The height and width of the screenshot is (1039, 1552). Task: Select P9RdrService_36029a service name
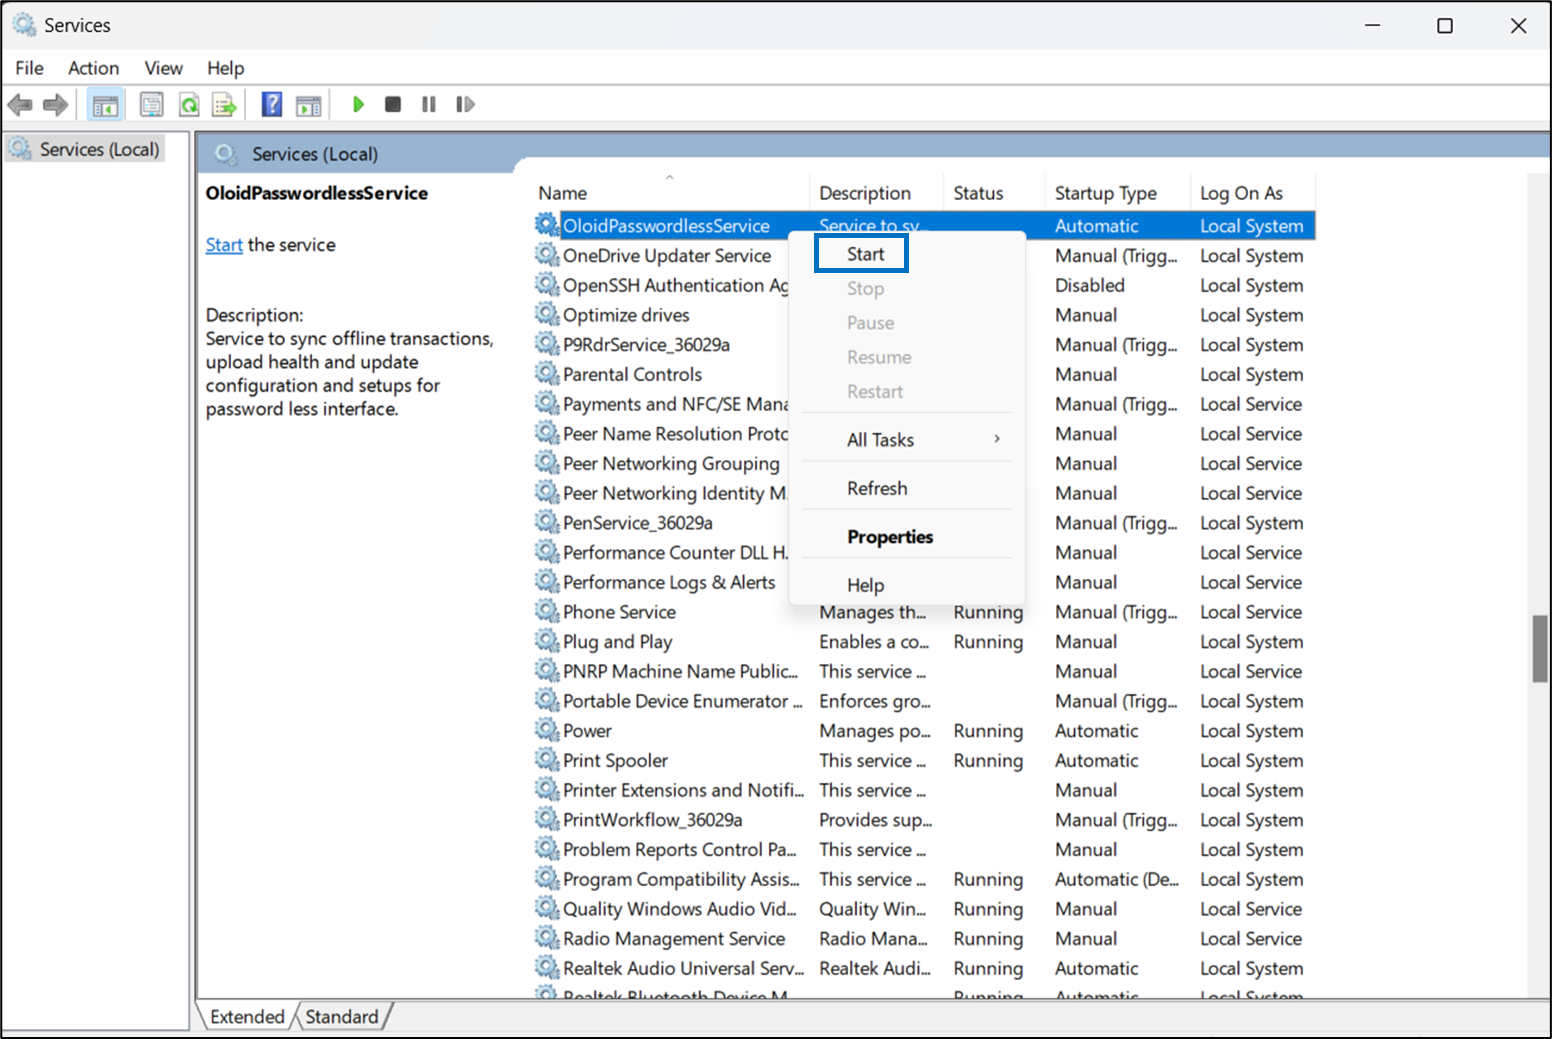[x=646, y=344]
